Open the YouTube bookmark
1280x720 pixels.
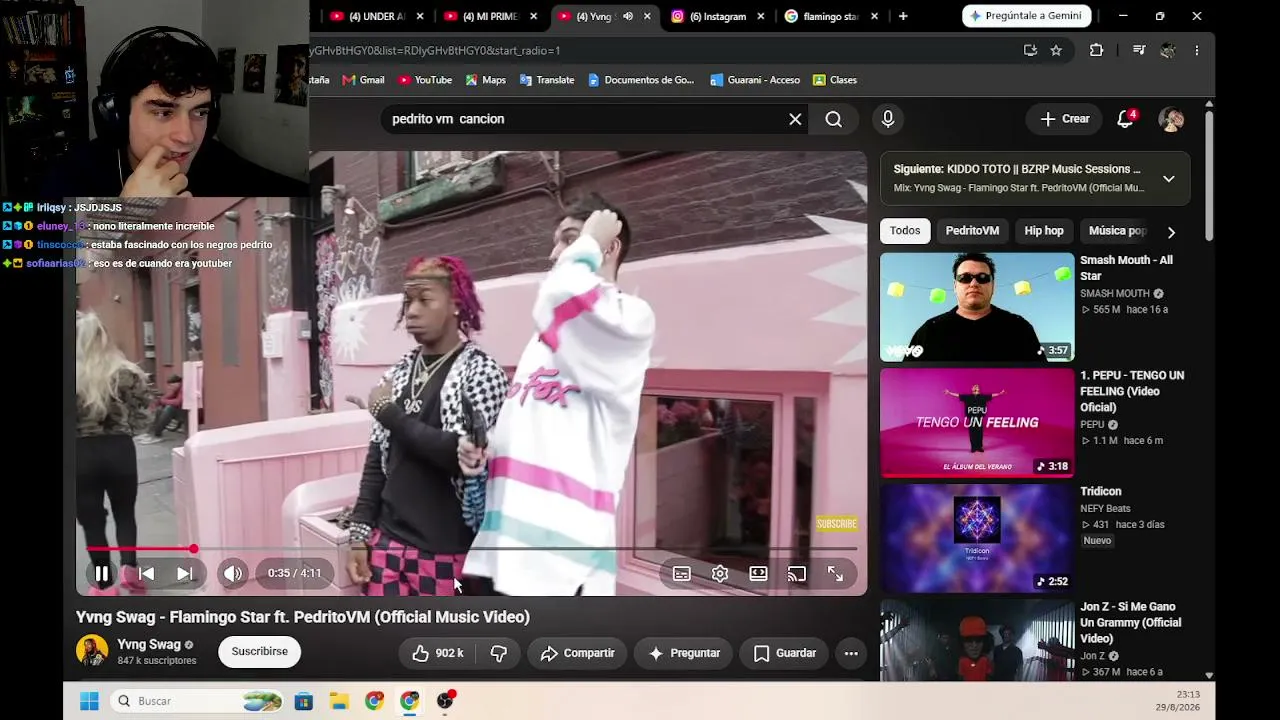point(424,80)
